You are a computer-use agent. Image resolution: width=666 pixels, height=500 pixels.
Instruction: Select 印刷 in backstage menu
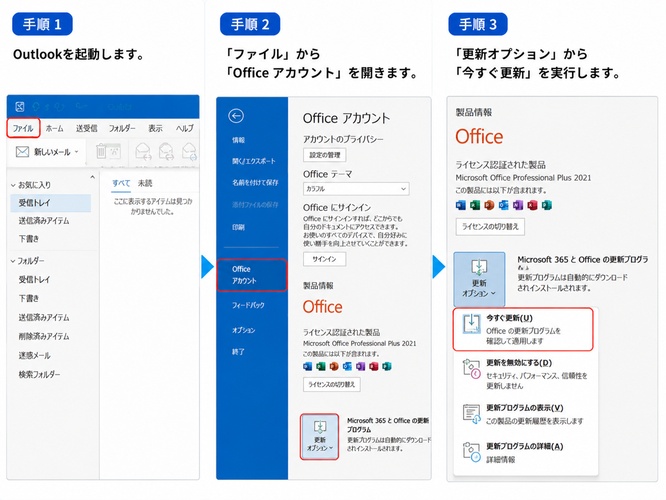click(x=238, y=227)
